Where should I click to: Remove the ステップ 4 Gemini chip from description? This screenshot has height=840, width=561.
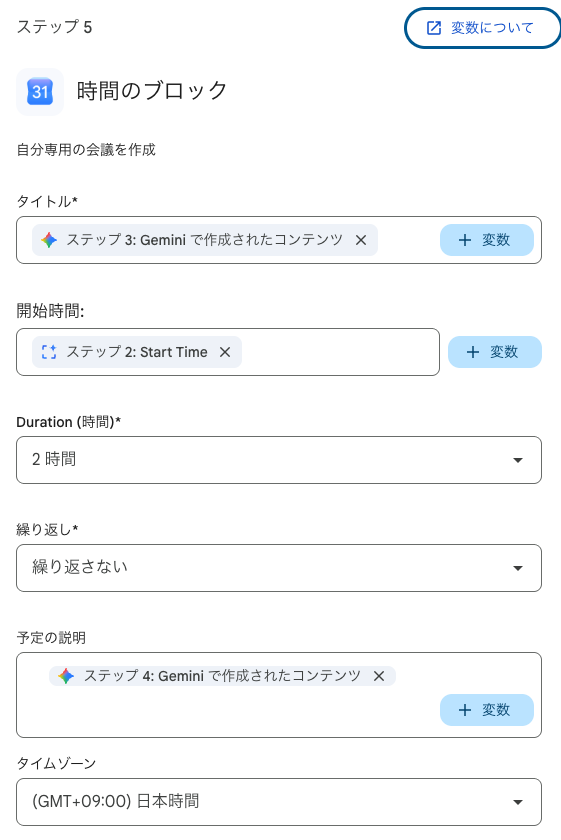coord(379,676)
